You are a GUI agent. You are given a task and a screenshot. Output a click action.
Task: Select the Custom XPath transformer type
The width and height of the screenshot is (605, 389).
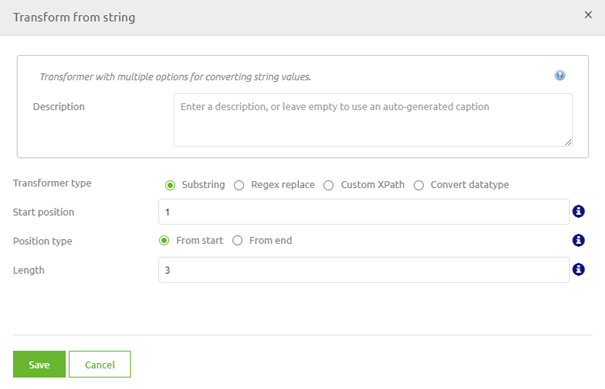click(328, 185)
